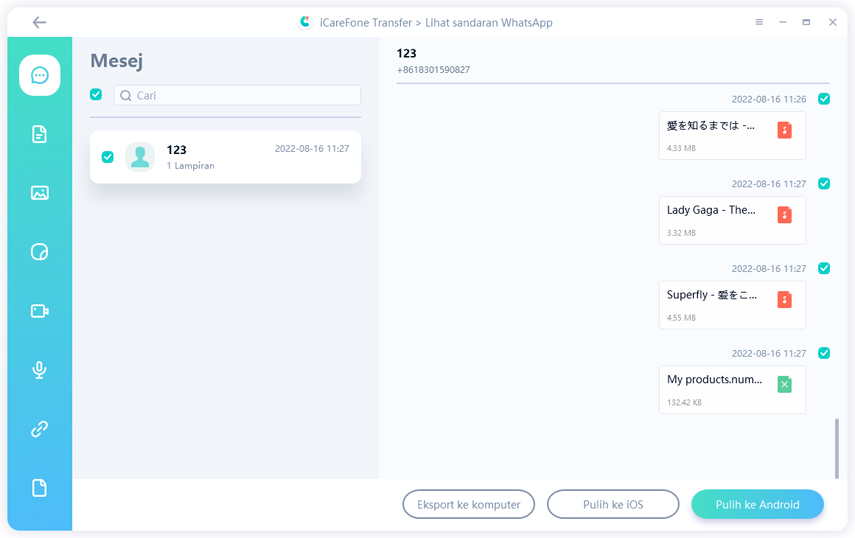Click Pulih ke Android button
Viewport: 855px width, 538px height.
tap(757, 505)
